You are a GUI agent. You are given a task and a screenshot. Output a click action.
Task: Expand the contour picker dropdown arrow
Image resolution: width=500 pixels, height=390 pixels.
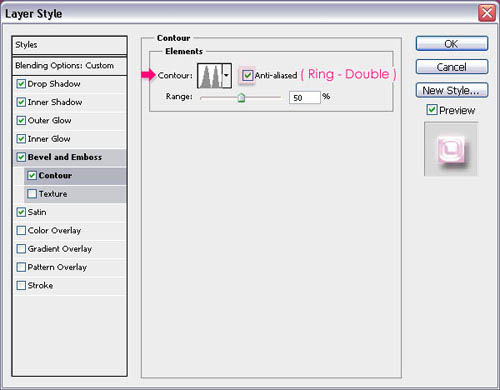[x=227, y=76]
